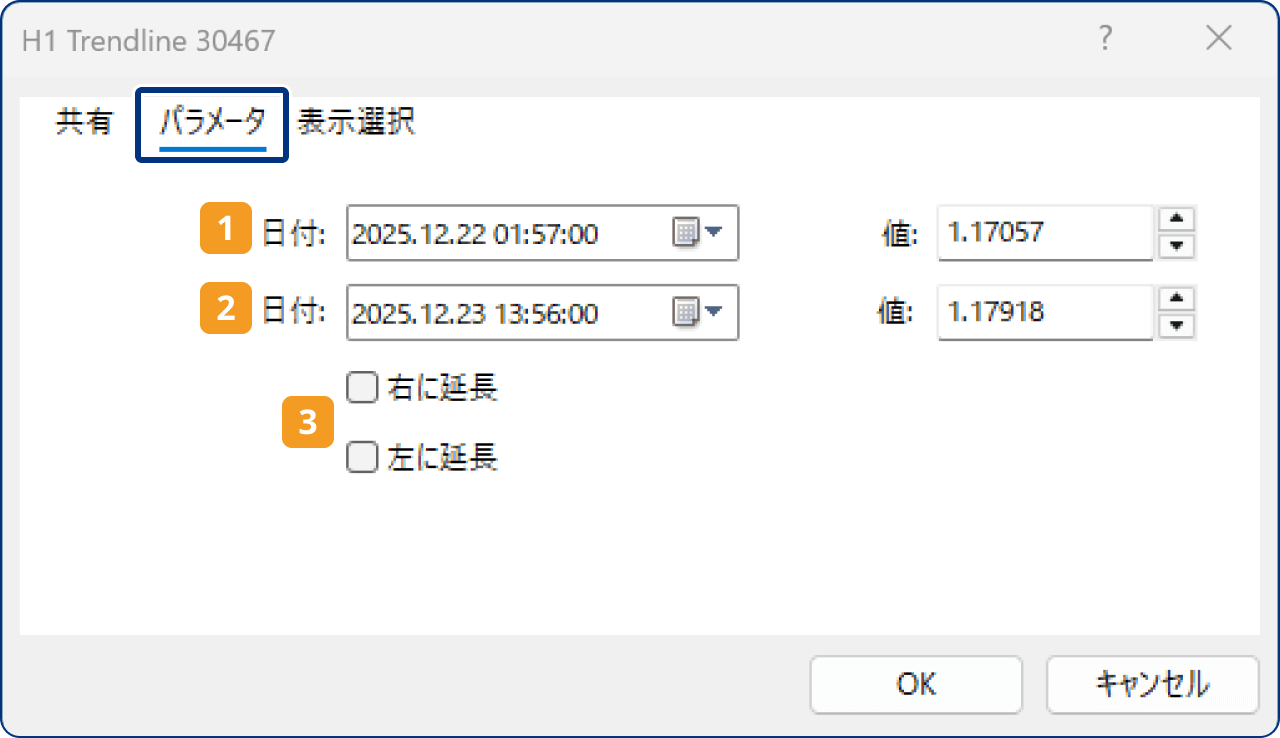Click the first date field showing 2025.12.22

[x=500, y=234]
